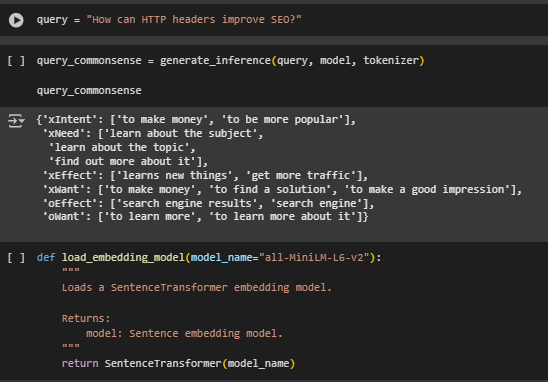
Task: Run the query assignment cell
Action: coord(16,20)
